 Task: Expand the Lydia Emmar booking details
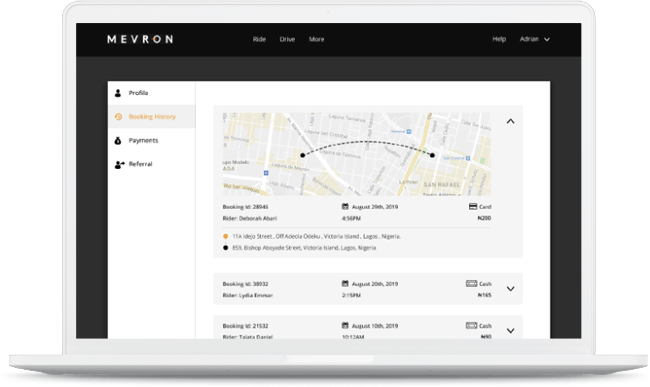click(x=511, y=289)
